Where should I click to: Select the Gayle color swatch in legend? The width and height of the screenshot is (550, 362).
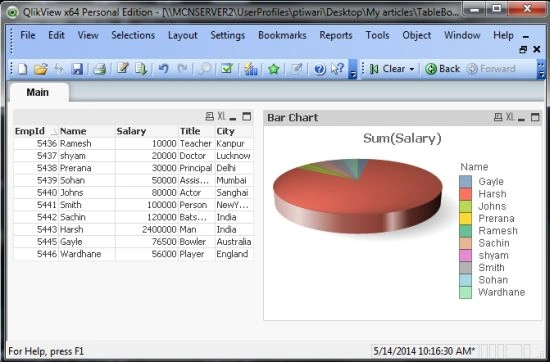[x=465, y=182]
